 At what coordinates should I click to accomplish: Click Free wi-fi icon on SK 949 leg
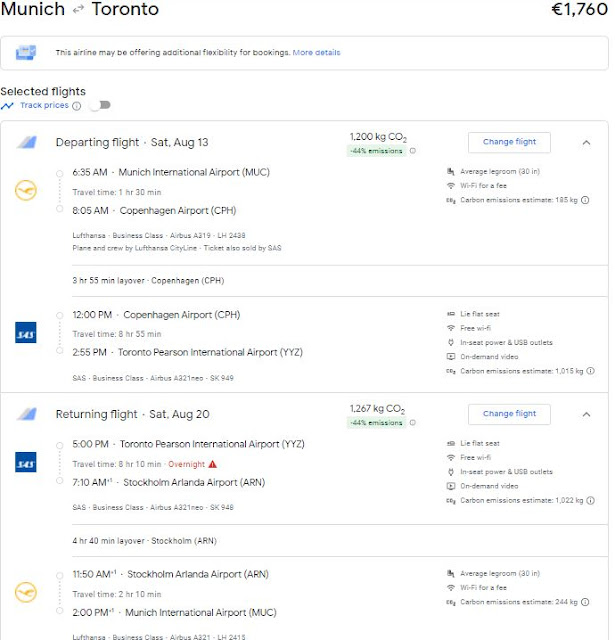click(451, 328)
